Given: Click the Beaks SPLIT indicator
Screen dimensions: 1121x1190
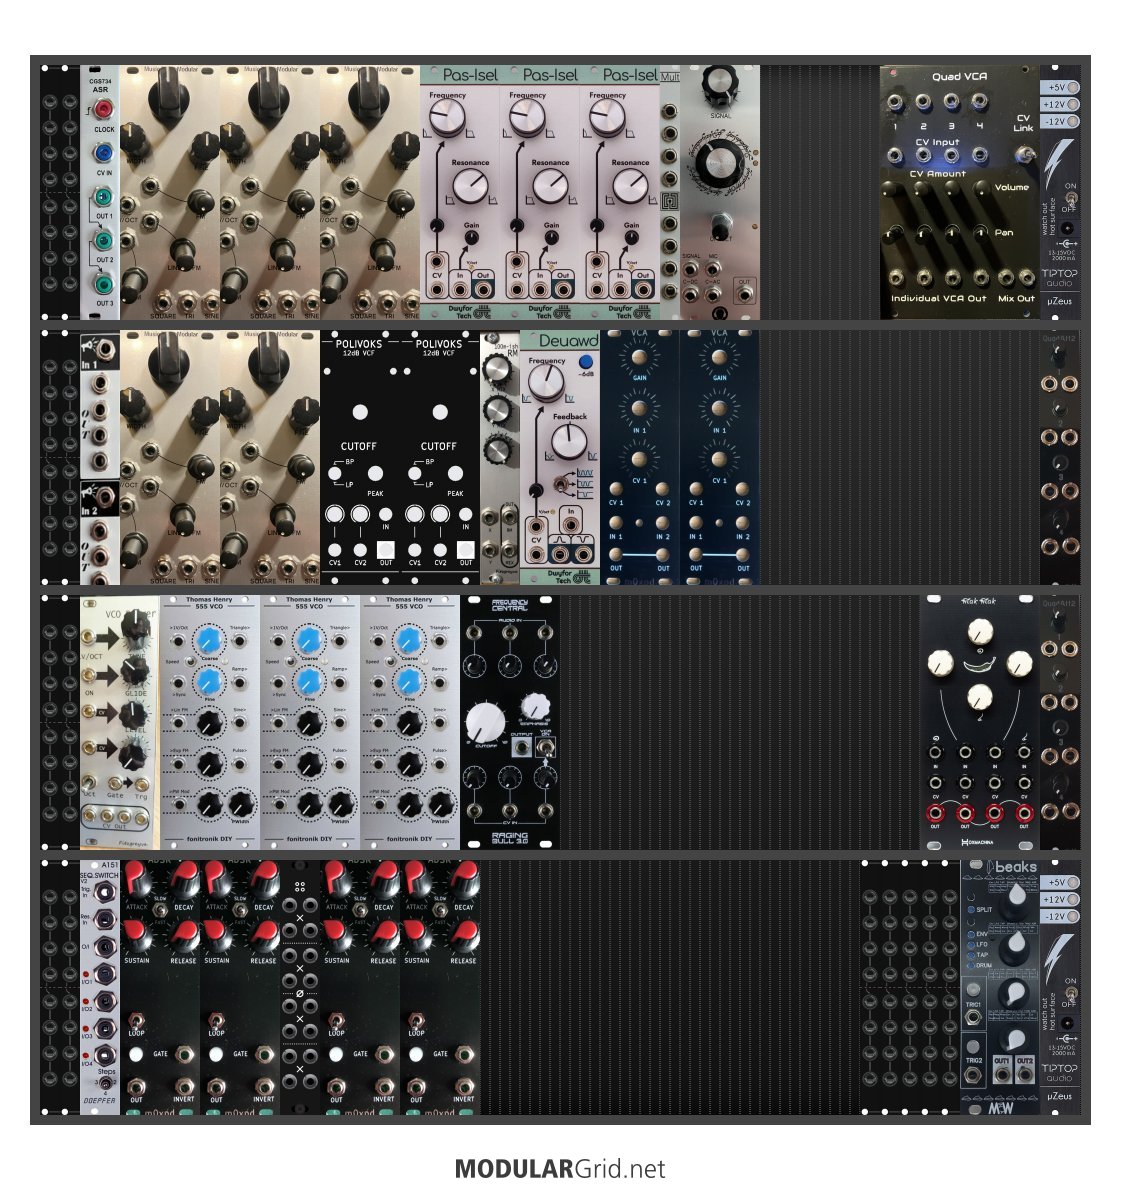Looking at the screenshot, I should pyautogui.click(x=971, y=909).
